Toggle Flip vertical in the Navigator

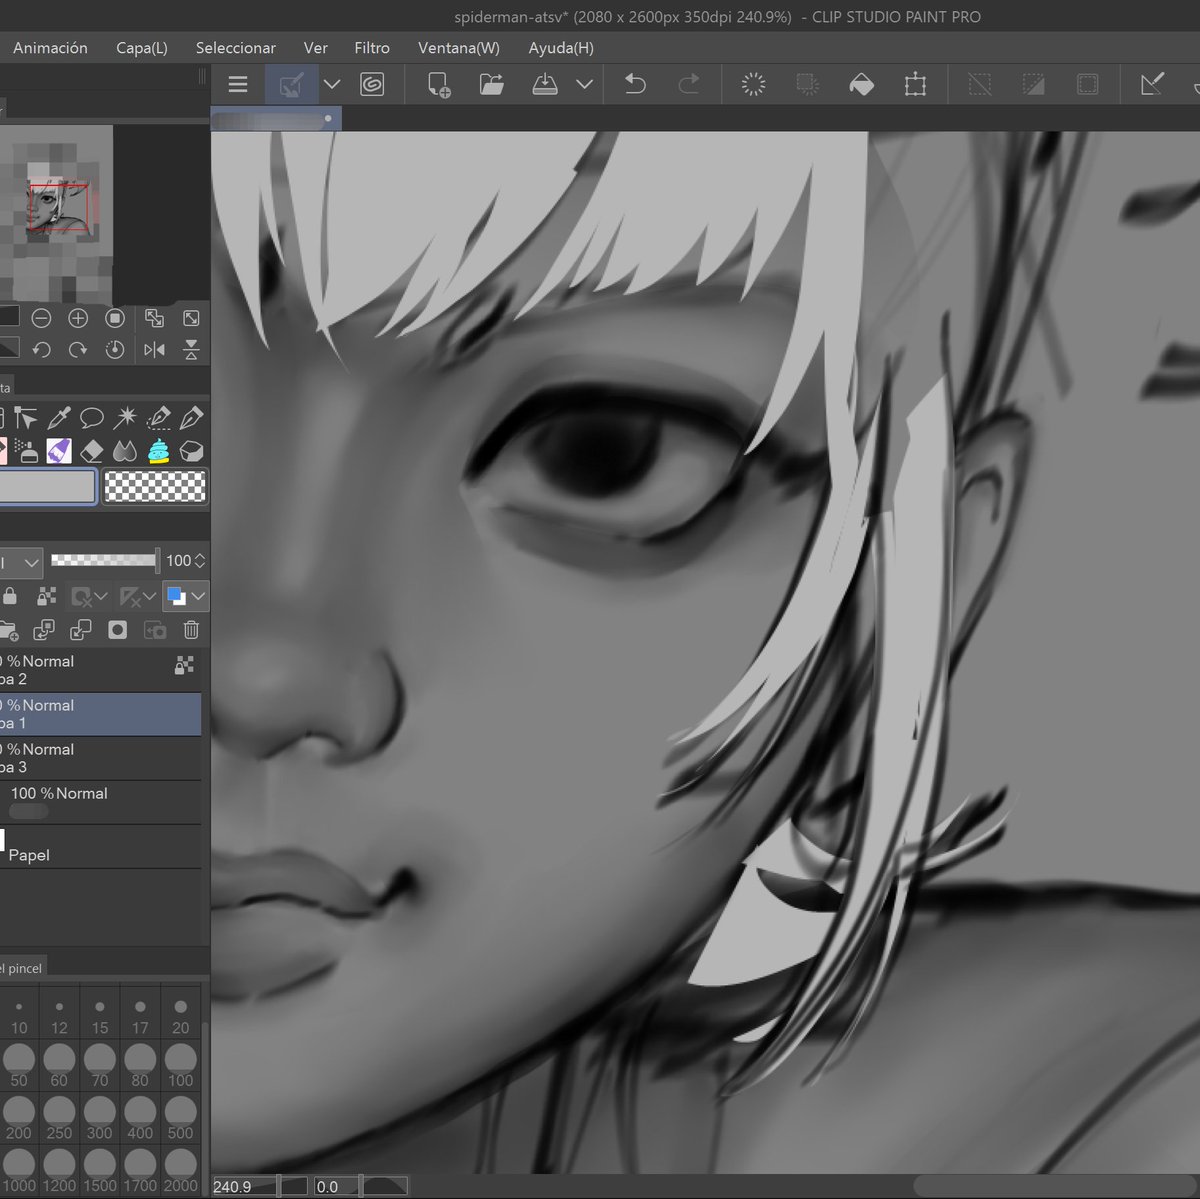click(x=191, y=350)
